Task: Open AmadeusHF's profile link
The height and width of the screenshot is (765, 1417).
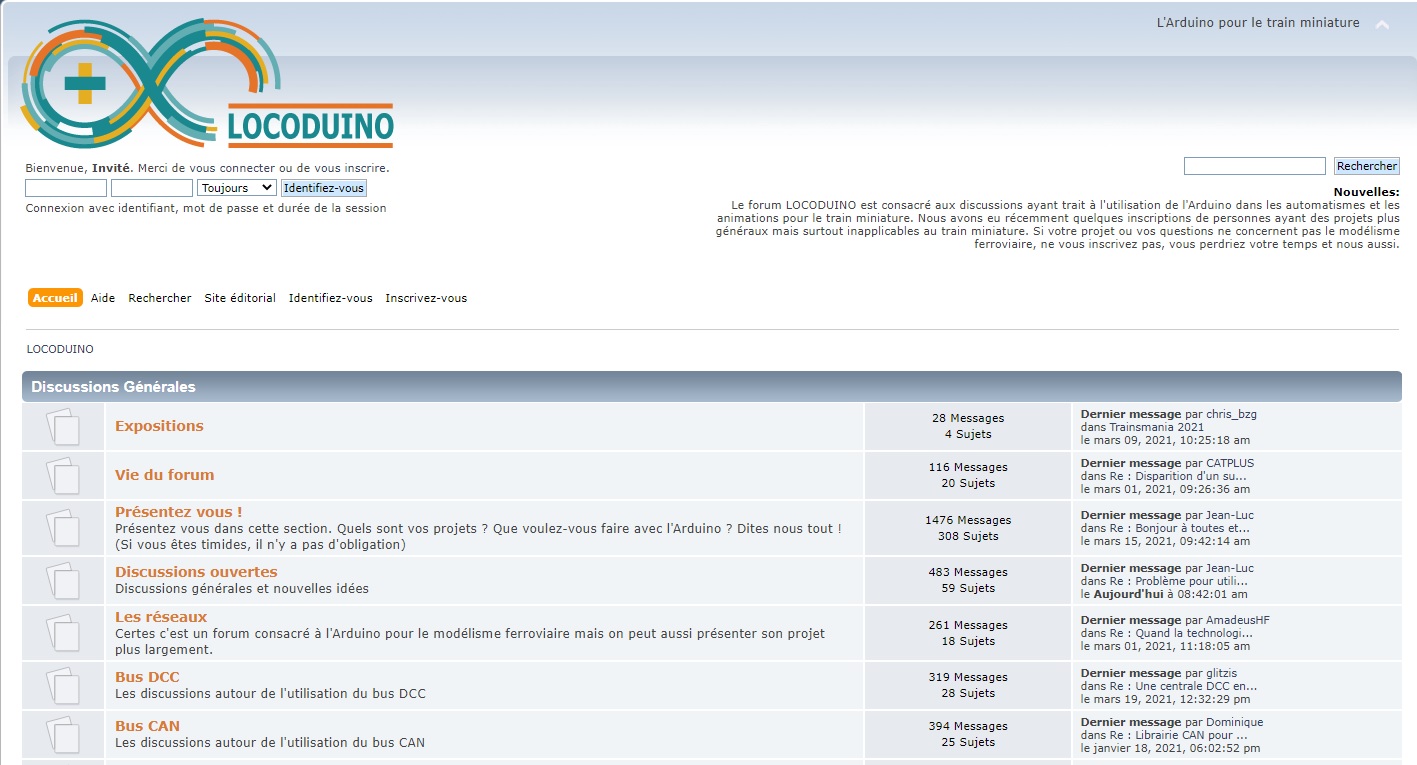Action: [1238, 620]
